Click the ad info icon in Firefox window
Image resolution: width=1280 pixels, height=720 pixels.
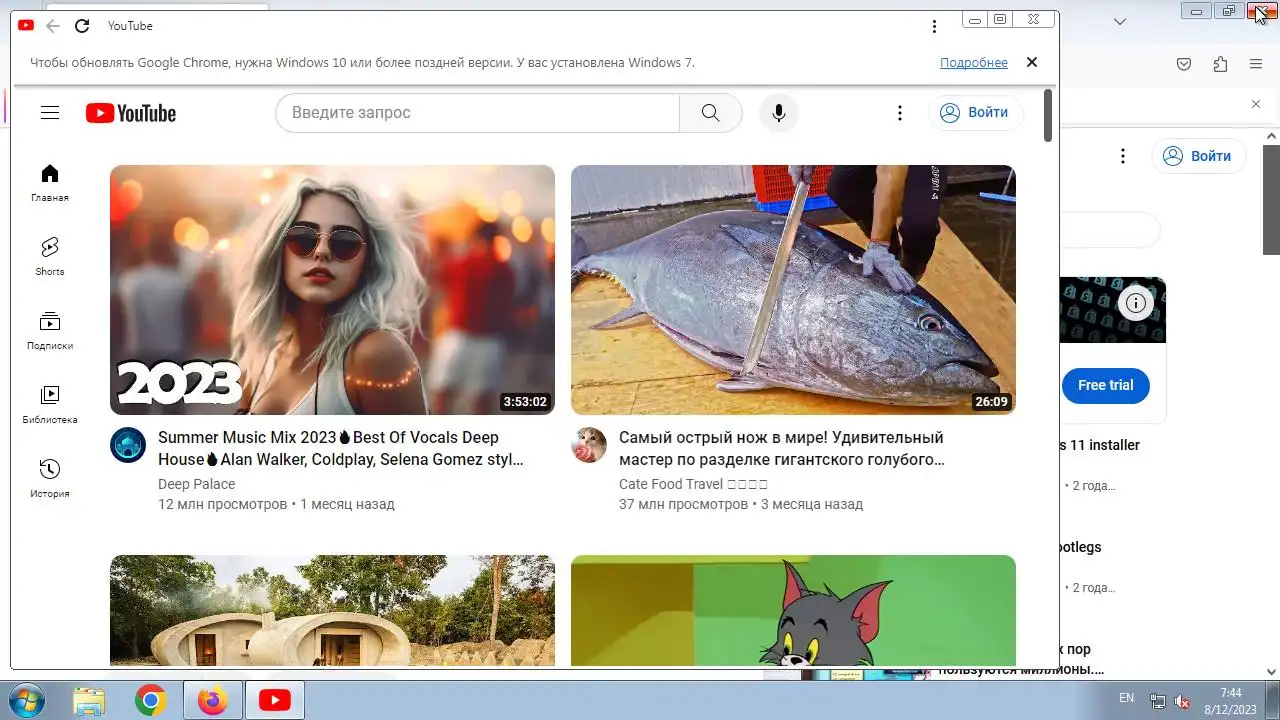coord(1135,302)
